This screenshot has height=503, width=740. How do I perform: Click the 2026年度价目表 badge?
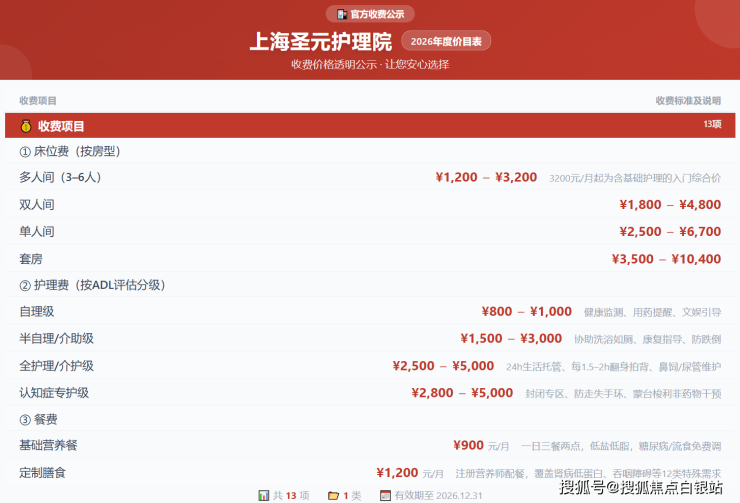click(x=446, y=41)
